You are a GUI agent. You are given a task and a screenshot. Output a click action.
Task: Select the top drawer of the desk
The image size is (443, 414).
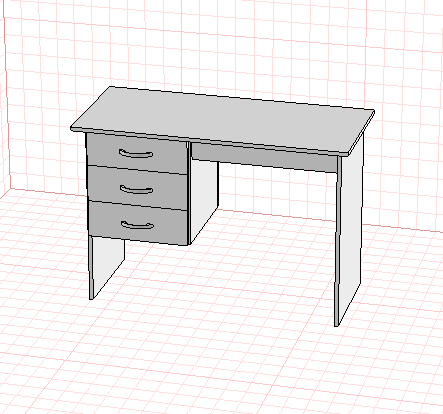(x=137, y=153)
